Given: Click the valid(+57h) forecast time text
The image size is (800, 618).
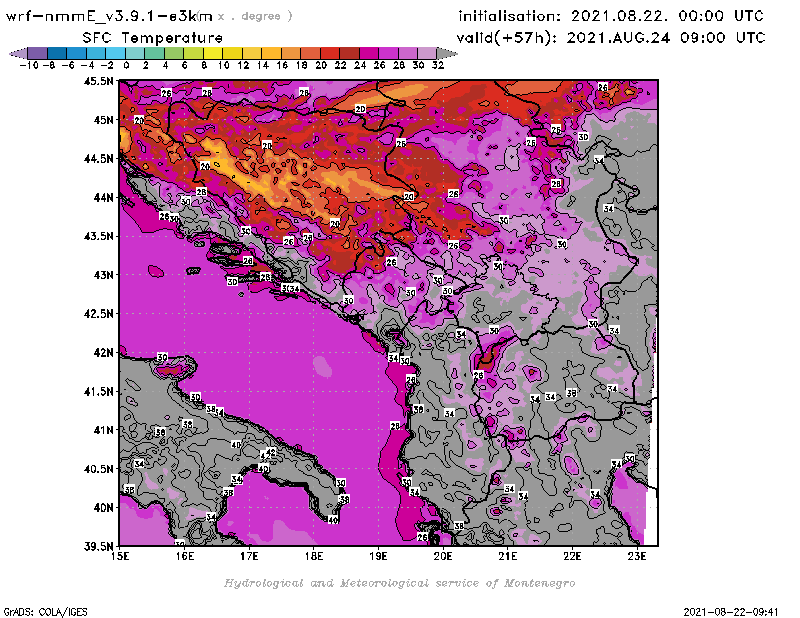Looking at the screenshot, I should pyautogui.click(x=611, y=38).
